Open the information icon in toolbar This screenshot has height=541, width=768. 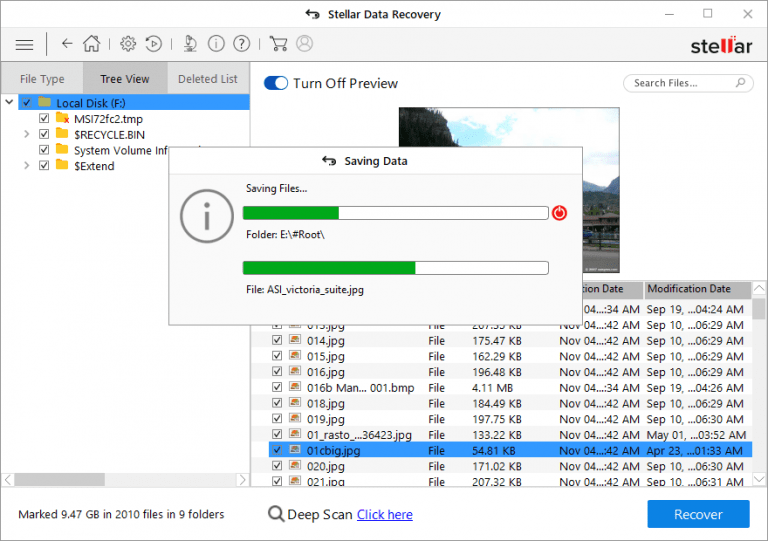point(216,44)
